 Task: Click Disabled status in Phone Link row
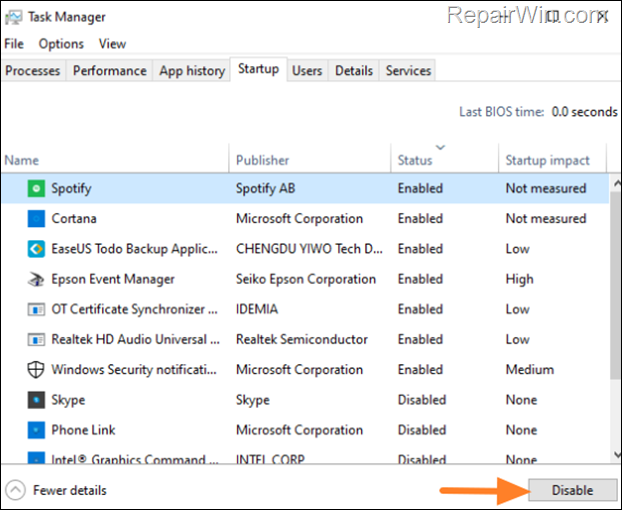click(422, 430)
